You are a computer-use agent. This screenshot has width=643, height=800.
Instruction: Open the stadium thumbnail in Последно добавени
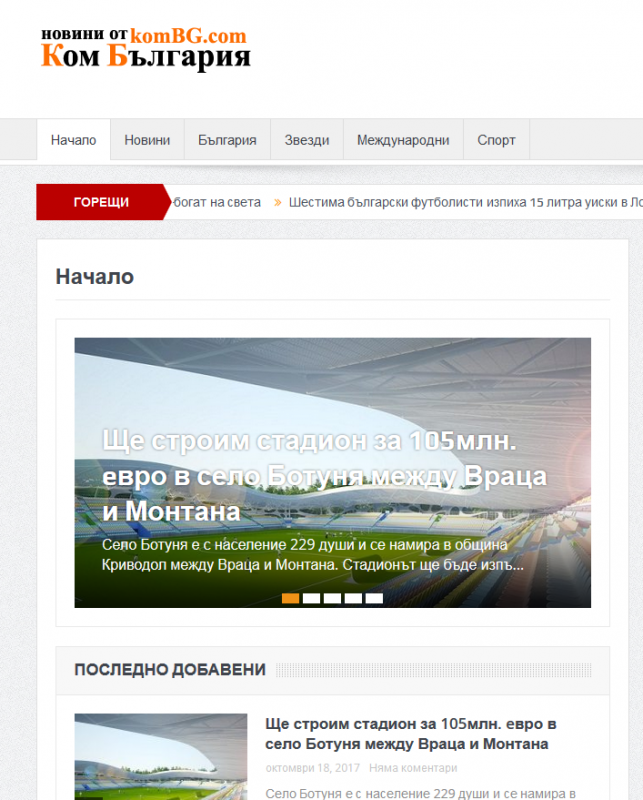point(160,756)
